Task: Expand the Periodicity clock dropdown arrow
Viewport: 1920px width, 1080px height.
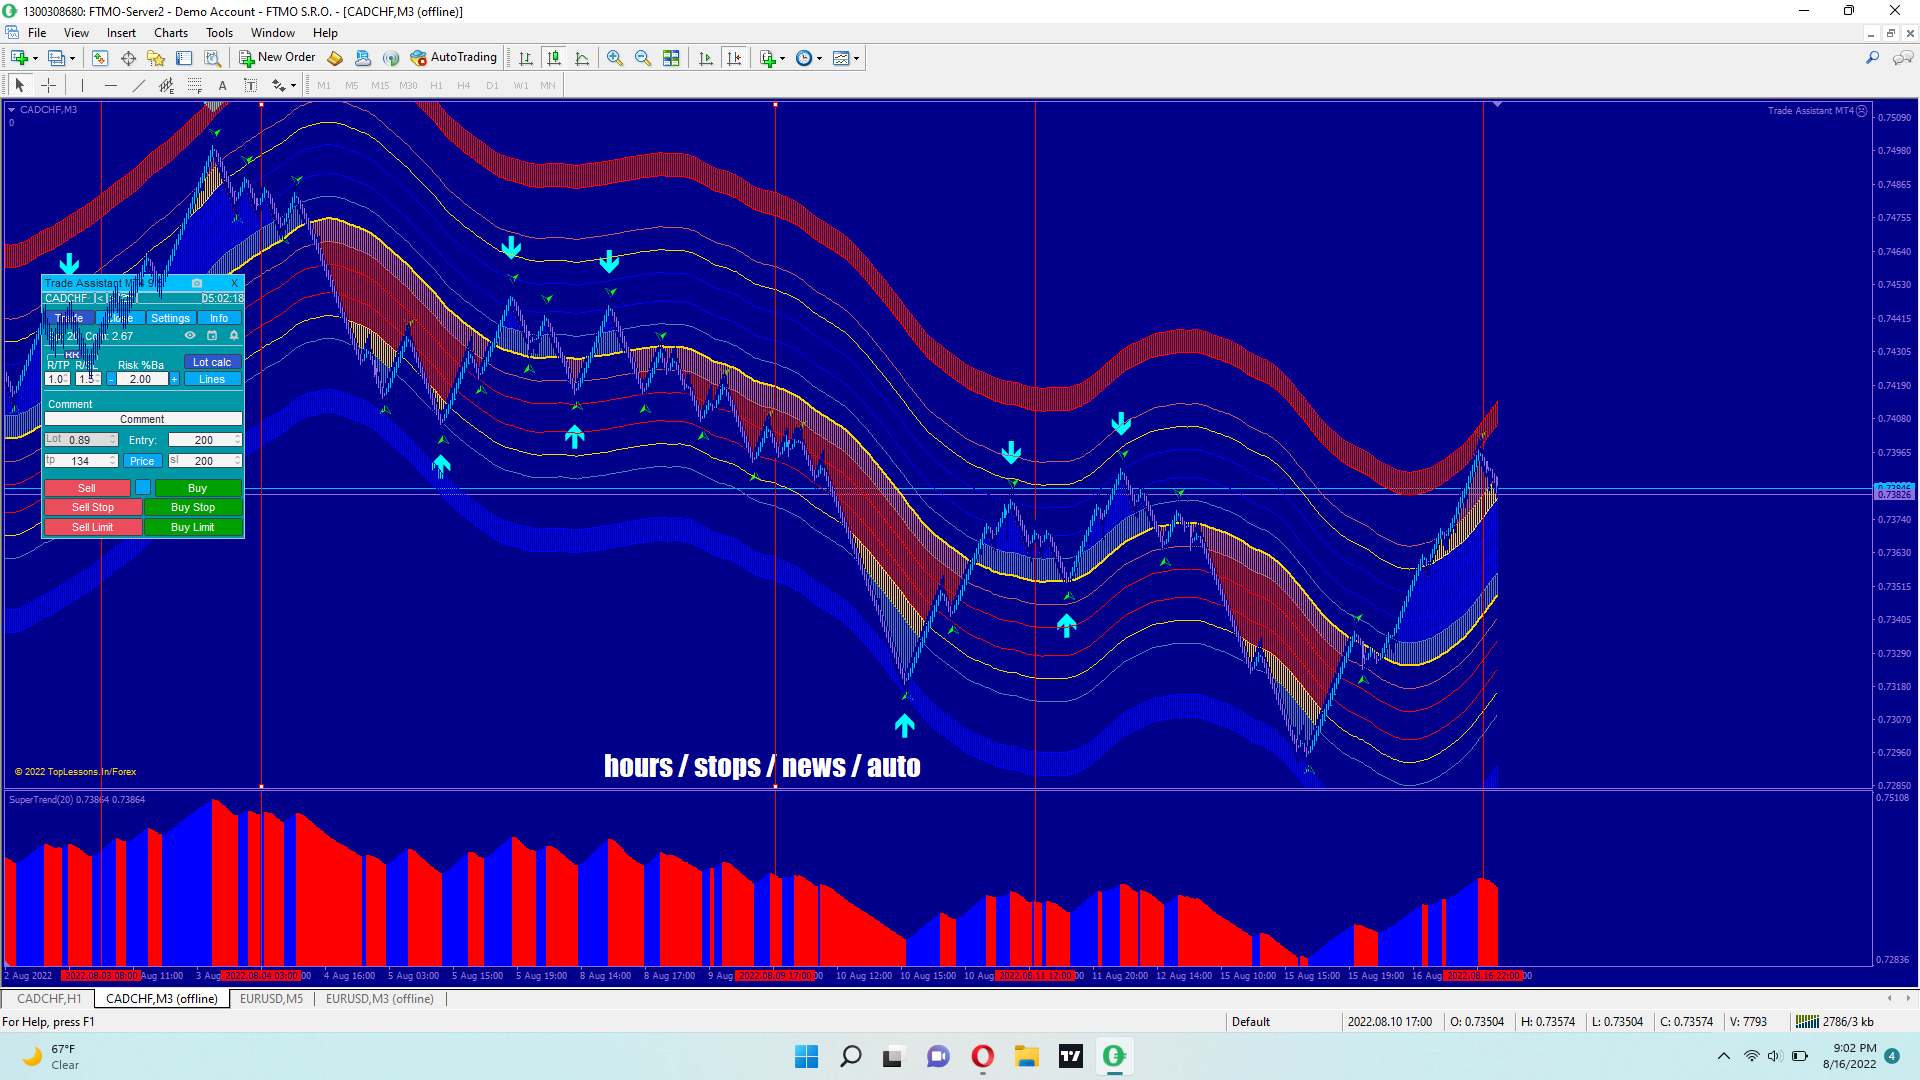Action: coord(820,58)
